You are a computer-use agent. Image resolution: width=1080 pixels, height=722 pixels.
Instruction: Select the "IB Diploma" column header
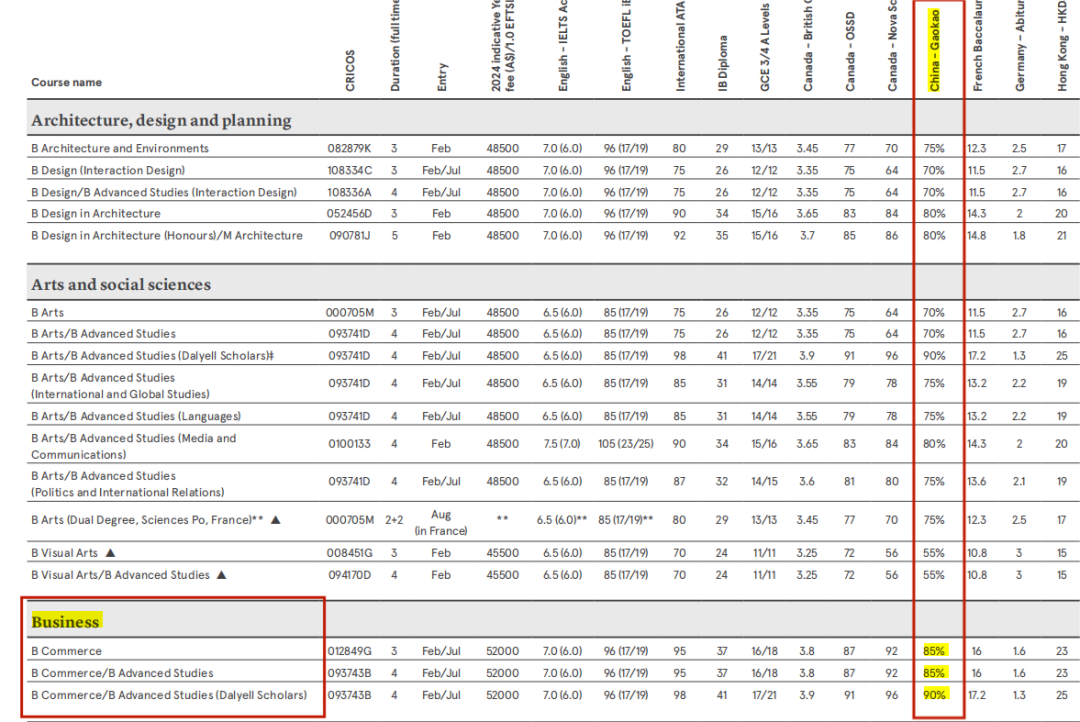point(723,63)
